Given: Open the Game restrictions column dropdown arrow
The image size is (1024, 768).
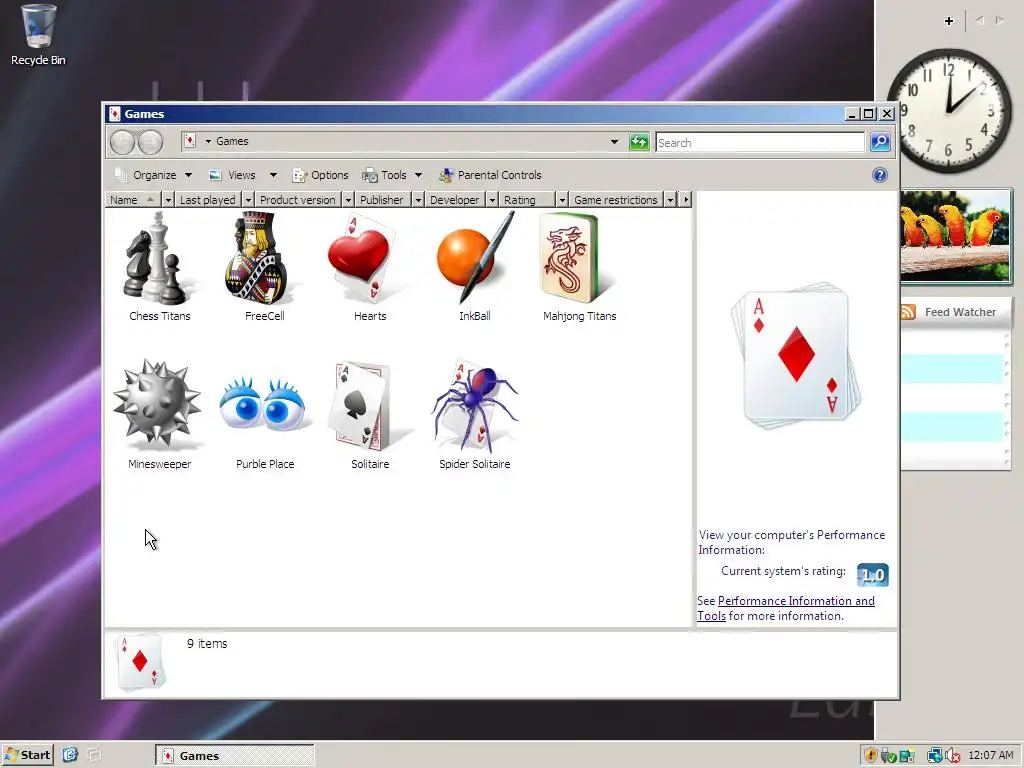Looking at the screenshot, I should [x=670, y=200].
